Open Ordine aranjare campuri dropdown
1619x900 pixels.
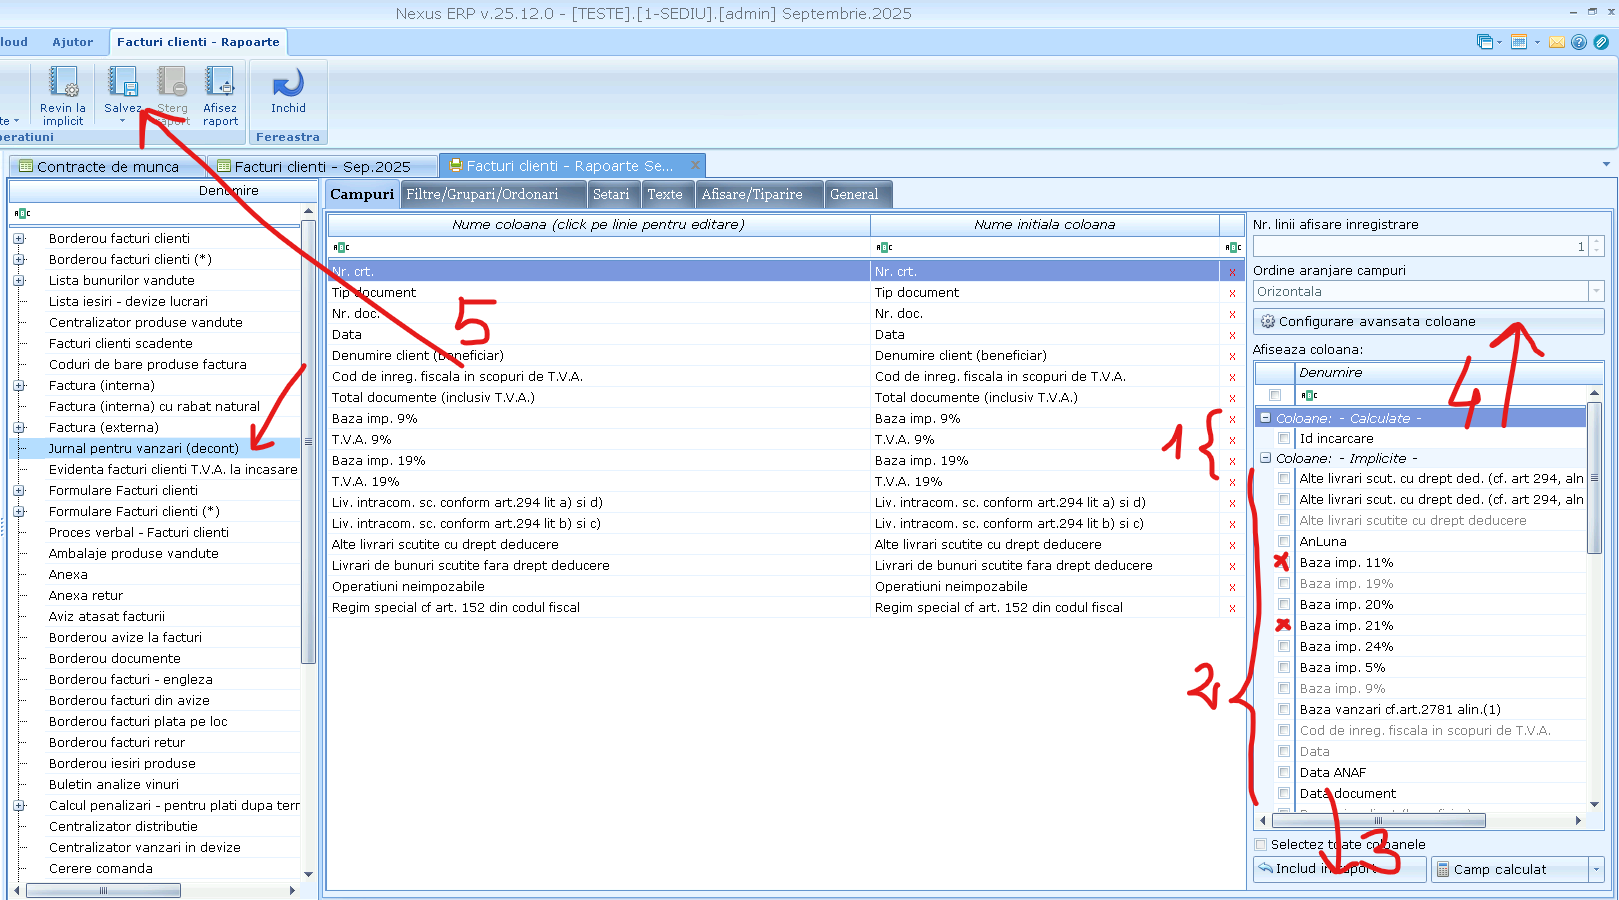1596,292
